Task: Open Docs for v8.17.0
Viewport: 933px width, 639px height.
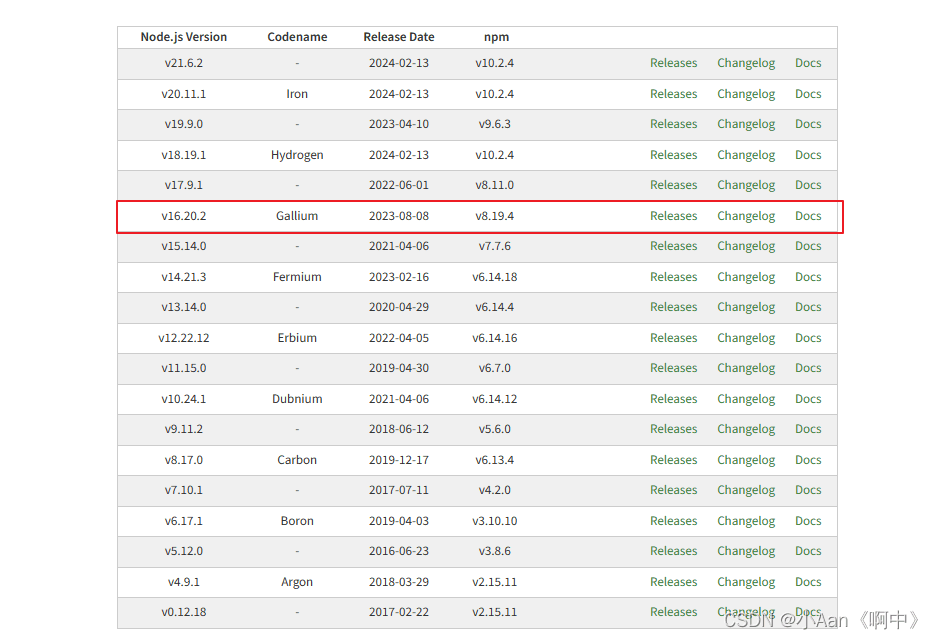Action: pos(807,461)
